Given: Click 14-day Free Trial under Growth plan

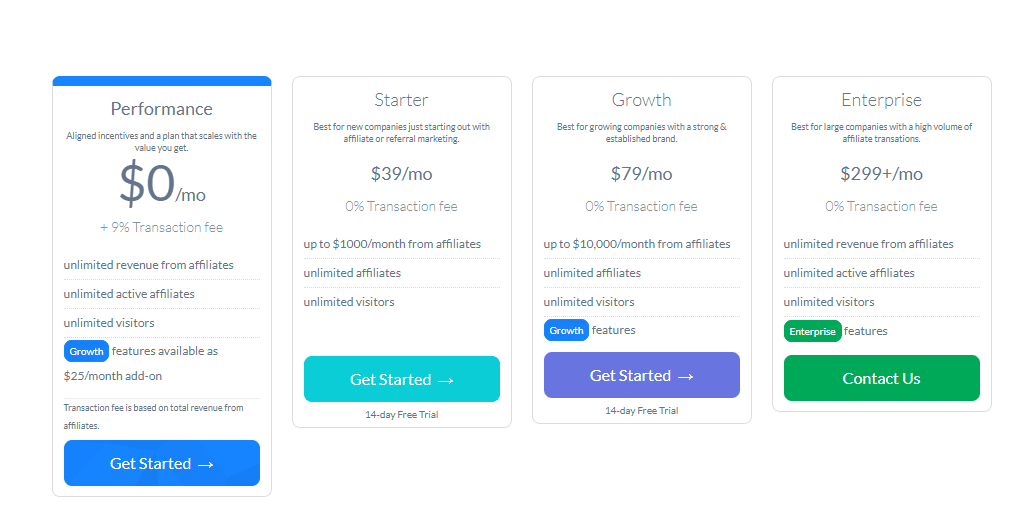Looking at the screenshot, I should (x=641, y=410).
